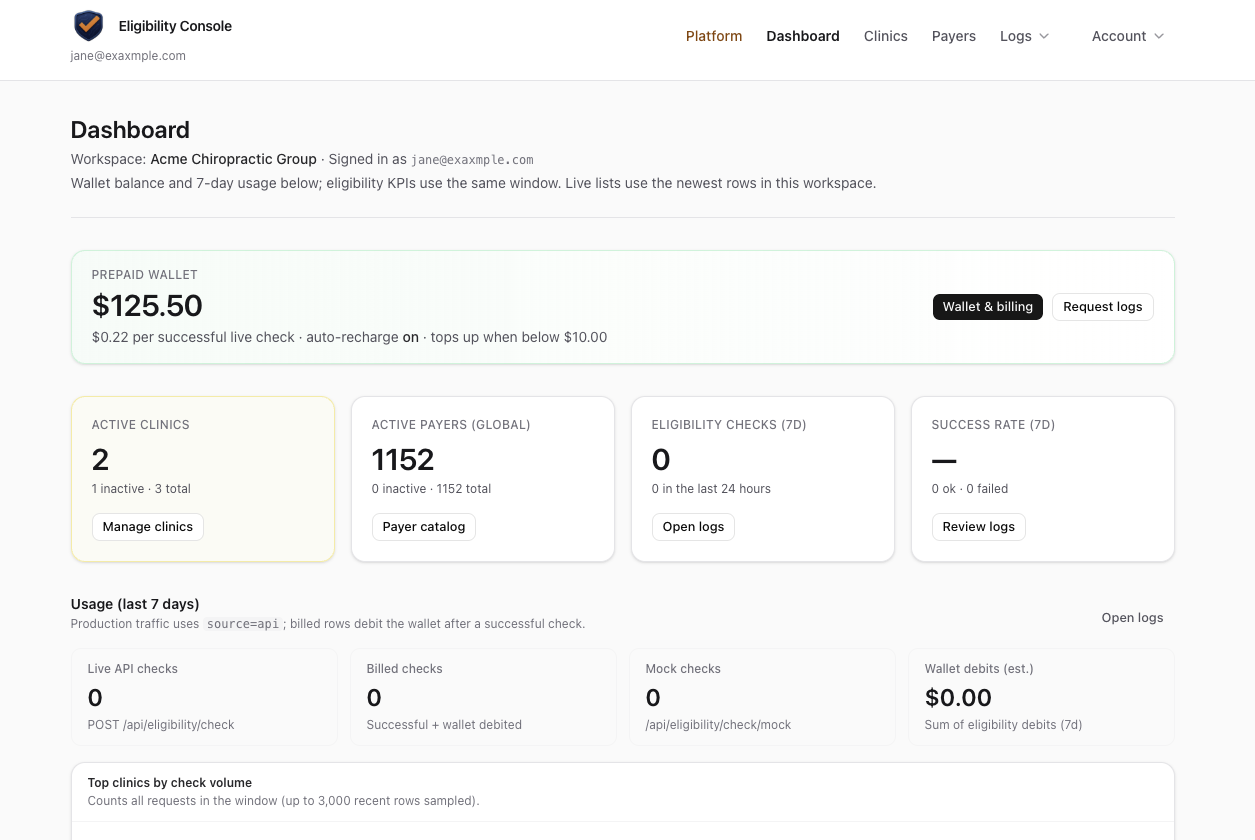Click the '0 ok · 0 failed' text
This screenshot has height=840, width=1255.
970,489
